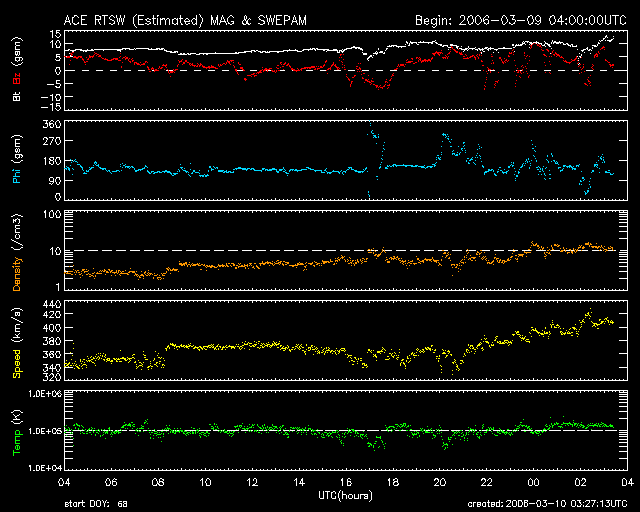Click the white 'Bt' axis label
The width and height of the screenshot is (640, 512).
click(x=17, y=96)
